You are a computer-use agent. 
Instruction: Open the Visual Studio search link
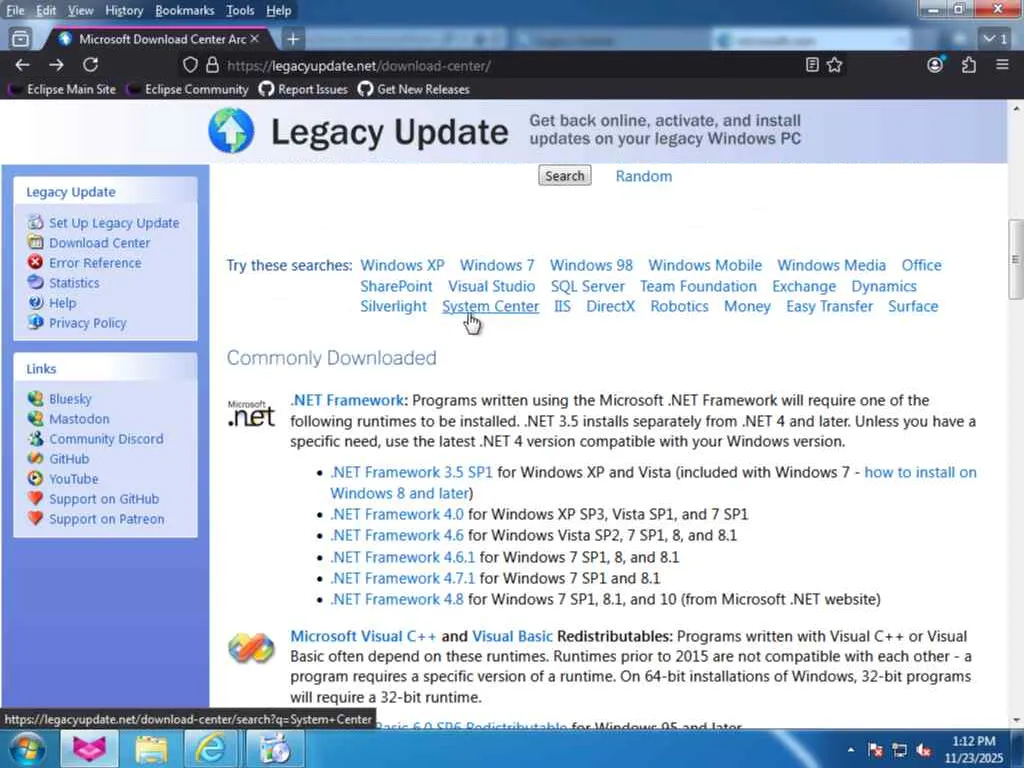[491, 286]
